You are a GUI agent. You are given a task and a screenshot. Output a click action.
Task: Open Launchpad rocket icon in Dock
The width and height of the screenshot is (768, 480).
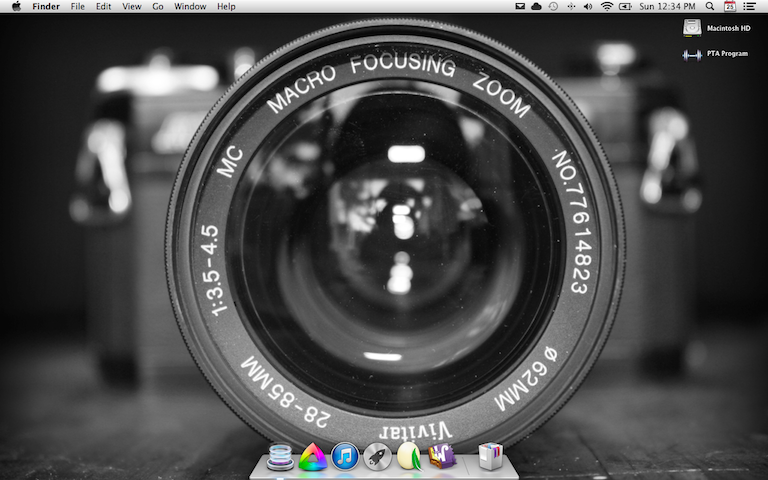[377, 456]
